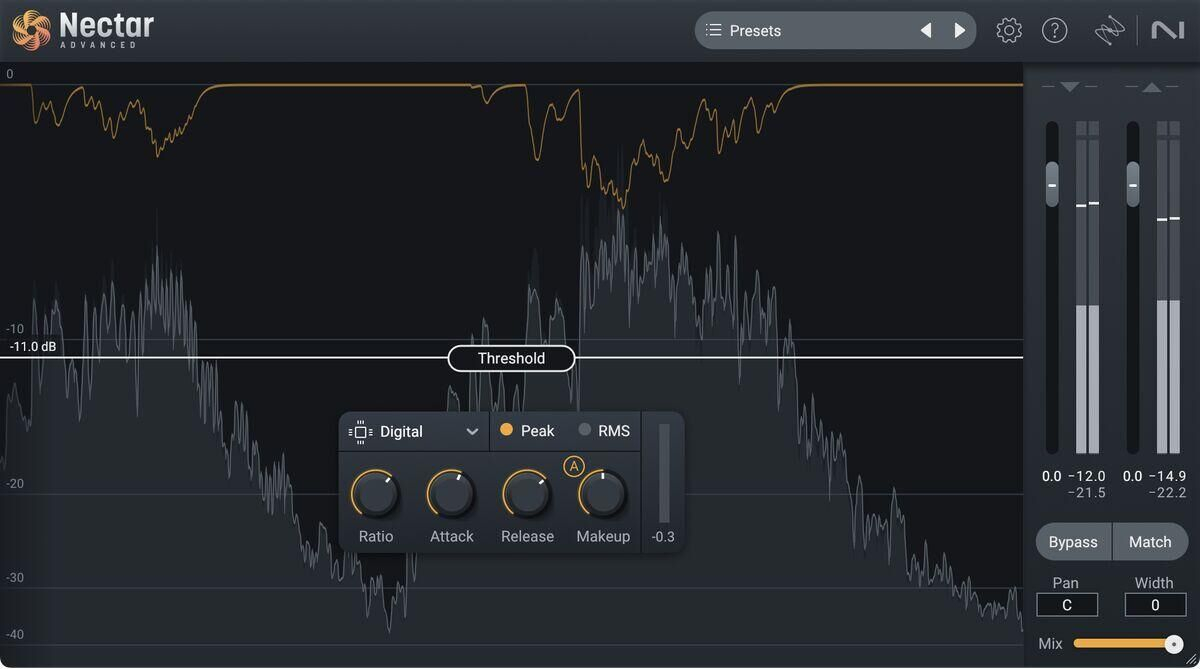1200x669 pixels.
Task: Click the Threshold handle label
Action: coord(511,358)
